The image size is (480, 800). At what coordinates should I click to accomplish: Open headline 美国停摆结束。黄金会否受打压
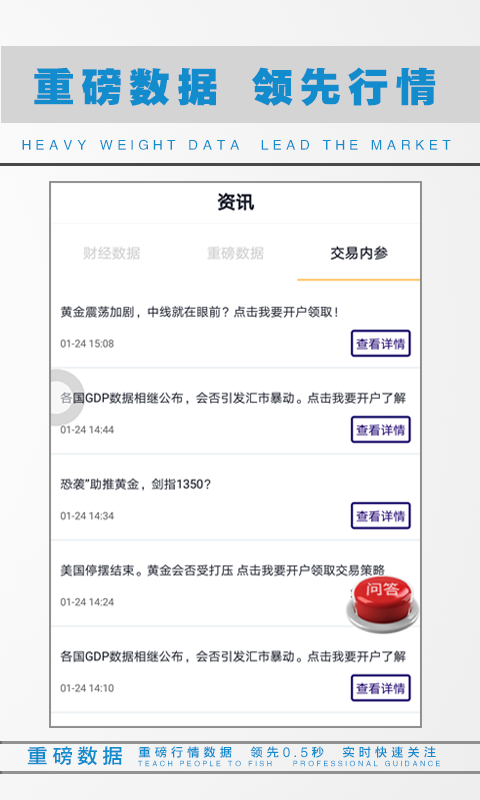[222, 570]
